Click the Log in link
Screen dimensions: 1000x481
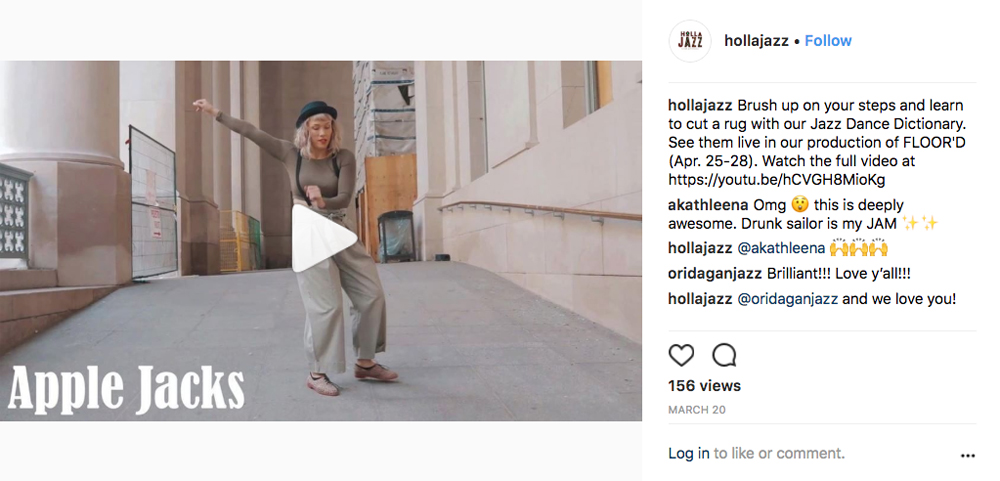[688, 454]
